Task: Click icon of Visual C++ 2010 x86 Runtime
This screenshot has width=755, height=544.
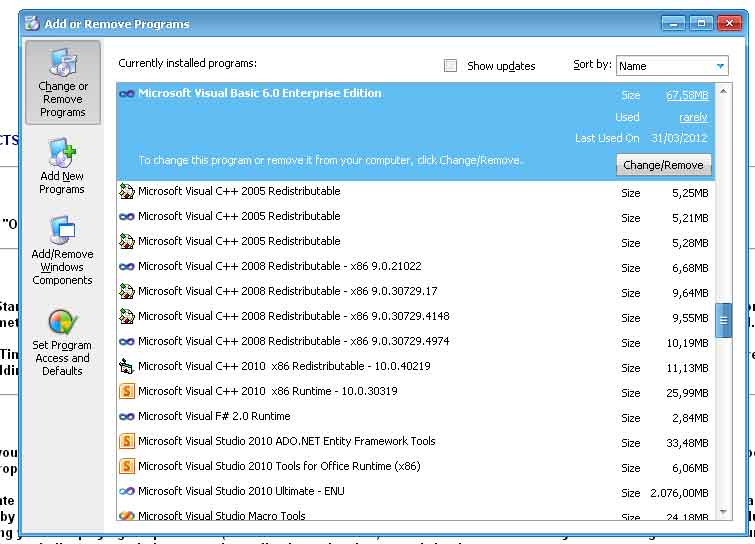Action: pos(127,391)
